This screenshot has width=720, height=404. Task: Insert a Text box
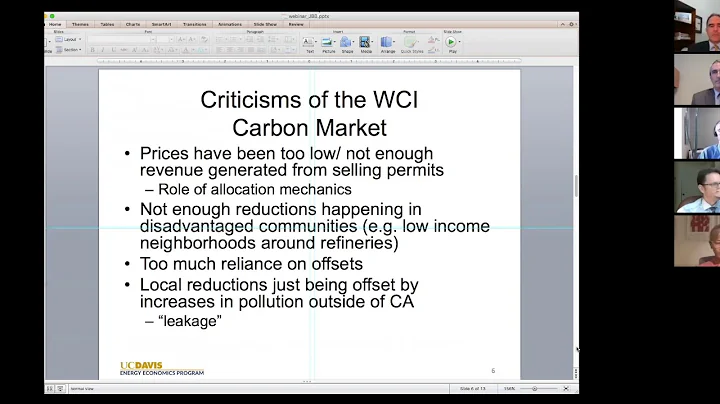pos(307,42)
